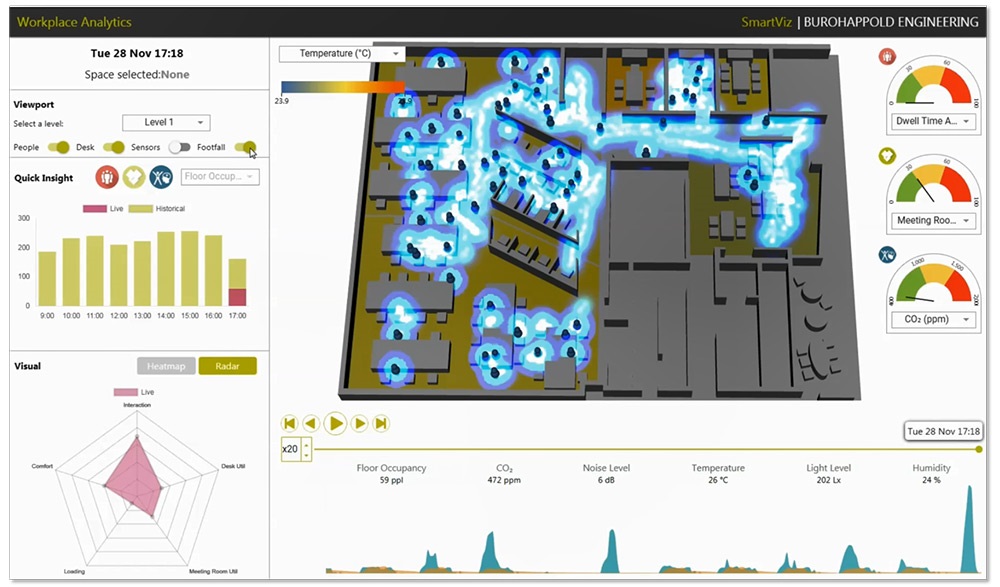Viewport: 1000px width, 587px height.
Task: Click the temperature color gradient legend
Action: [342, 87]
